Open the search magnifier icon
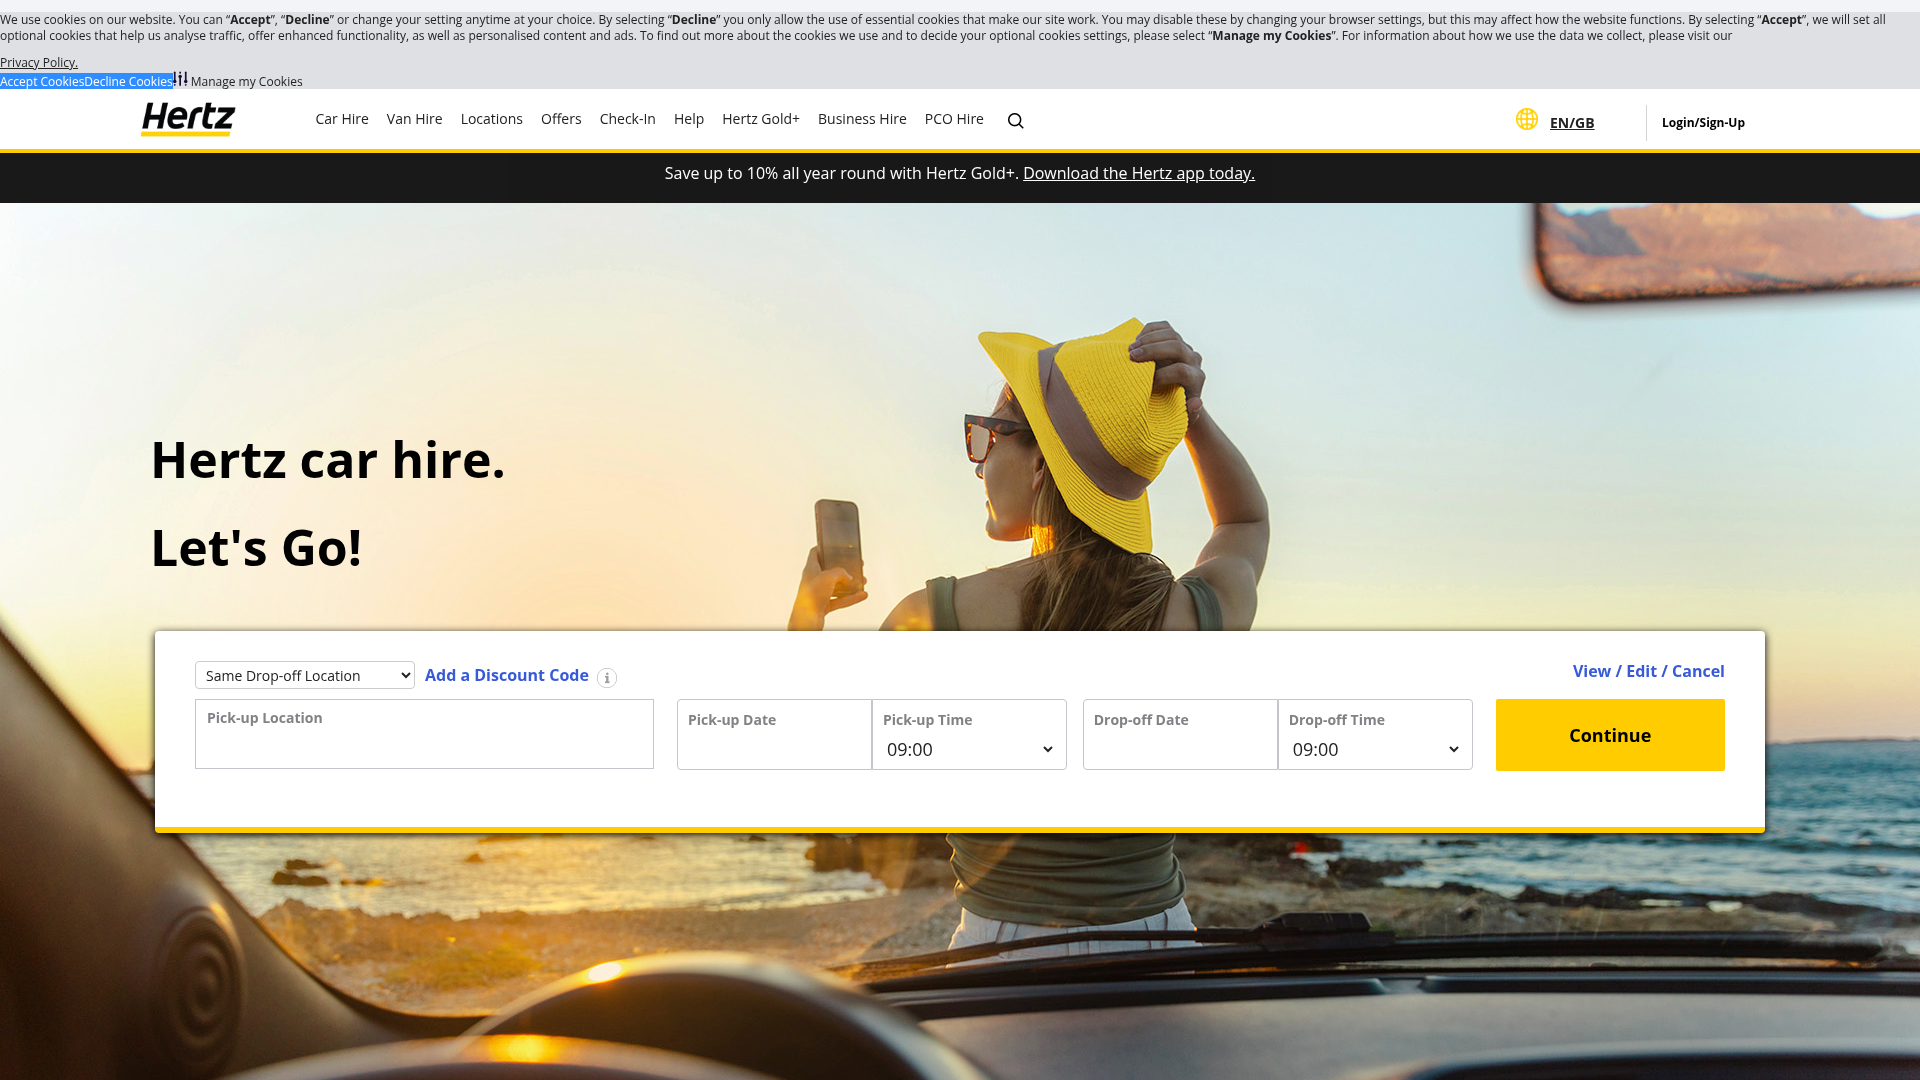 pos(1015,121)
